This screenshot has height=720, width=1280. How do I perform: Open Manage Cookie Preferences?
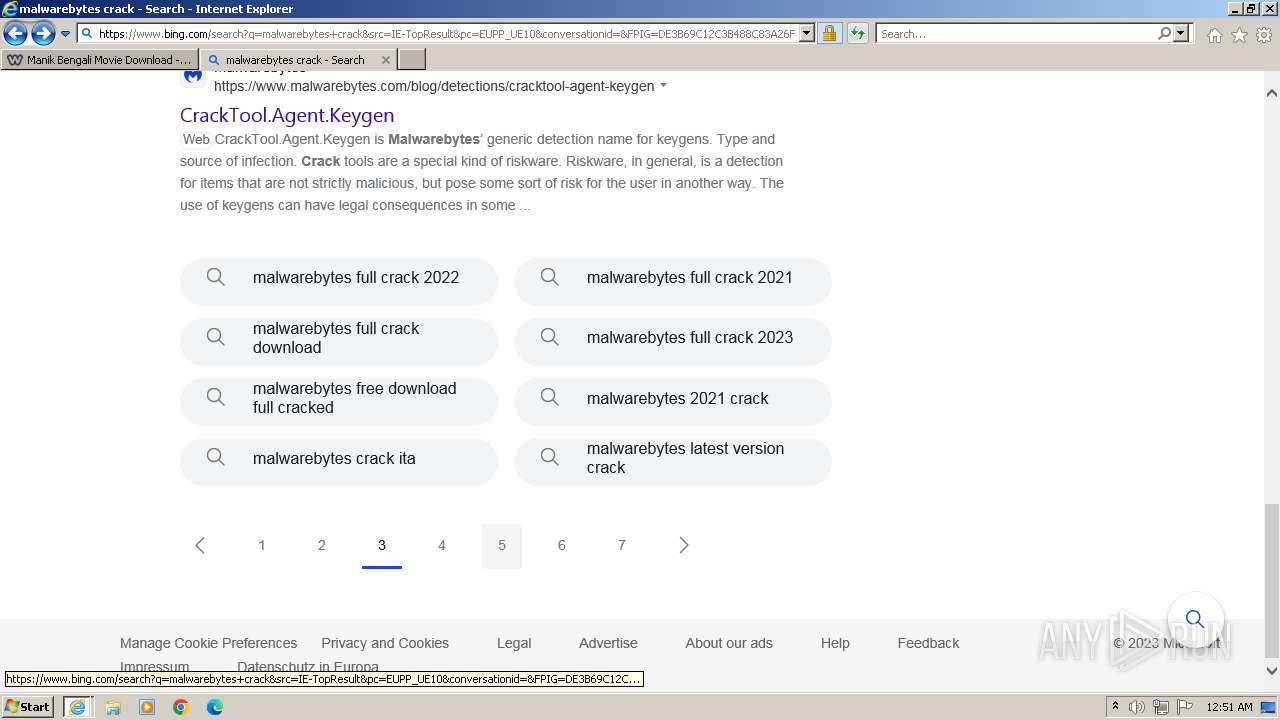pyautogui.click(x=208, y=643)
